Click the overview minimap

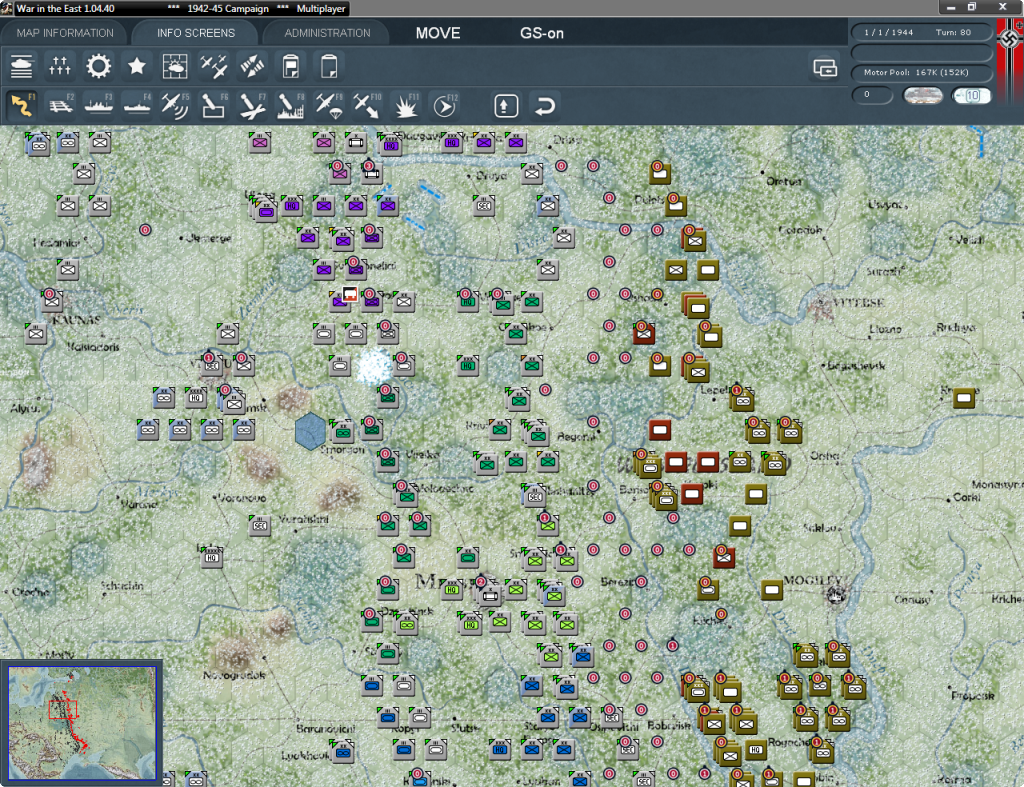[82, 723]
